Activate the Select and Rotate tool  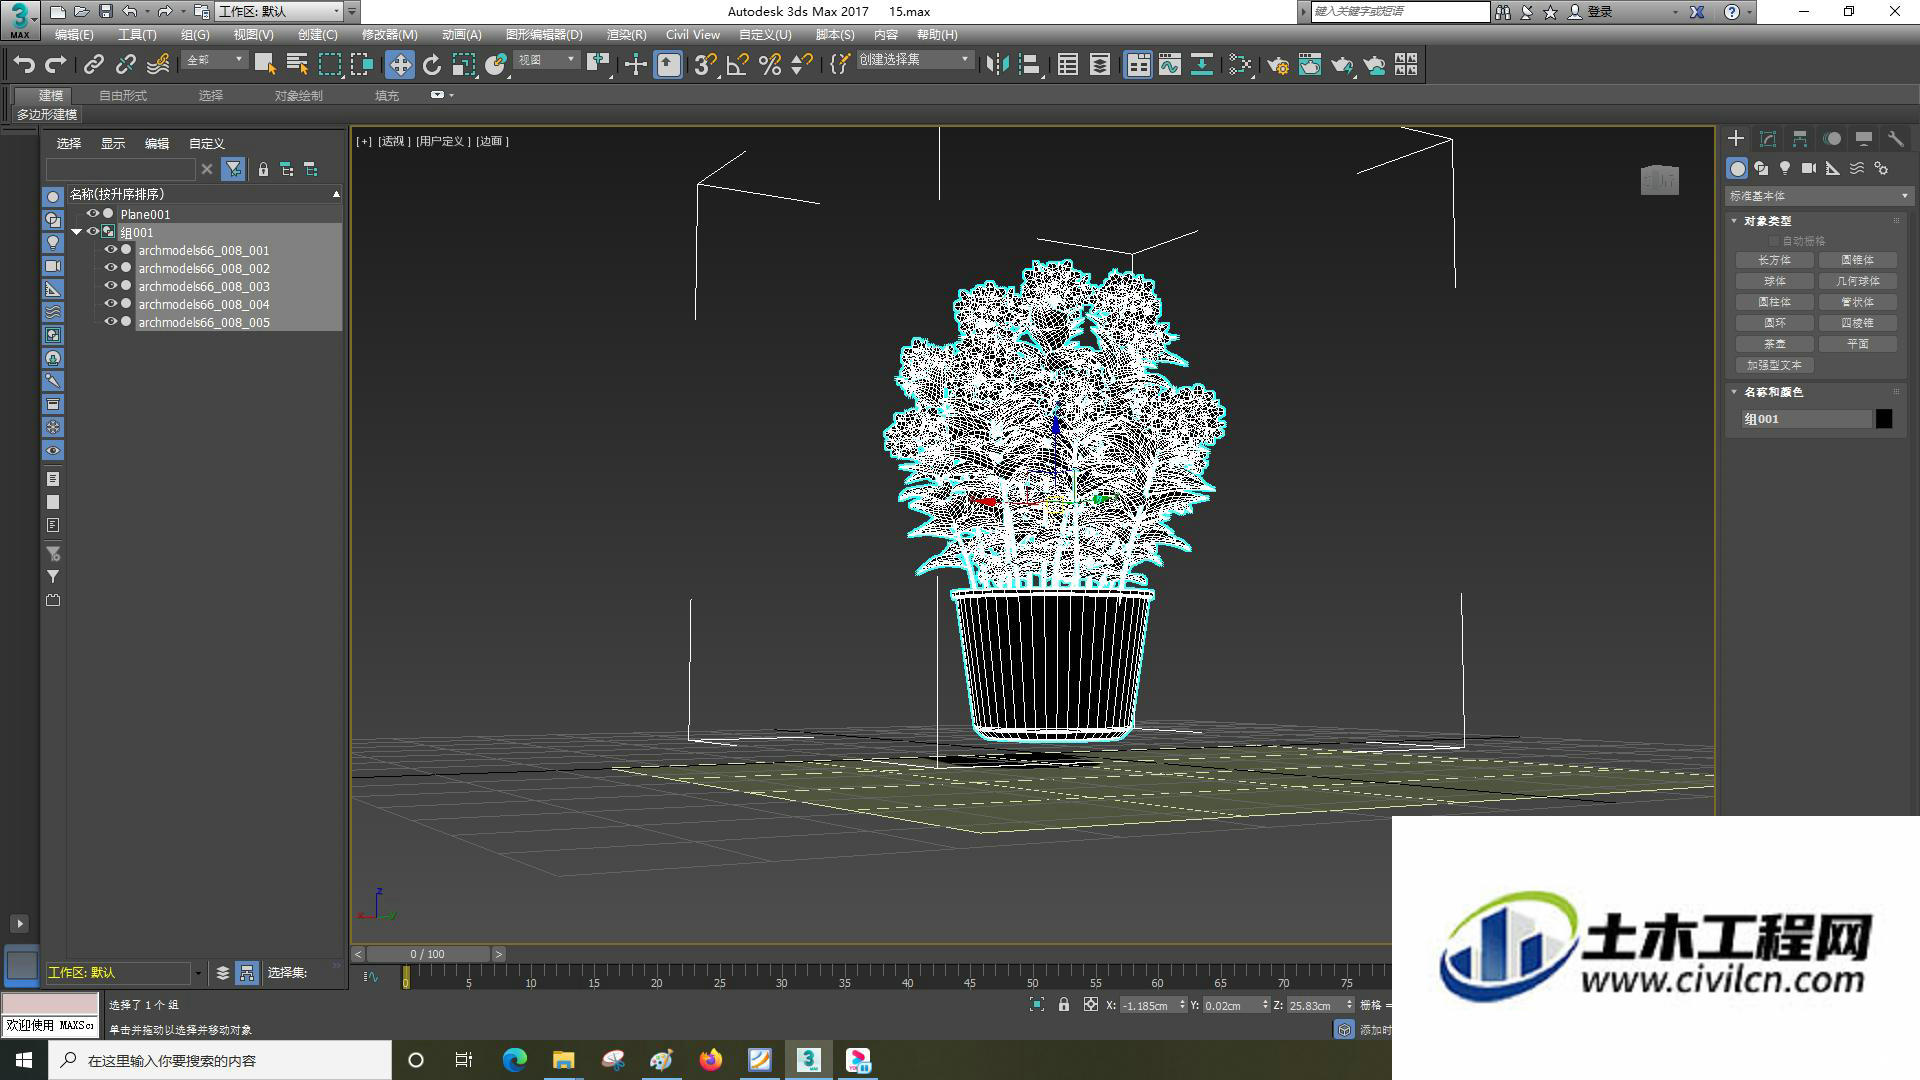pyautogui.click(x=432, y=65)
